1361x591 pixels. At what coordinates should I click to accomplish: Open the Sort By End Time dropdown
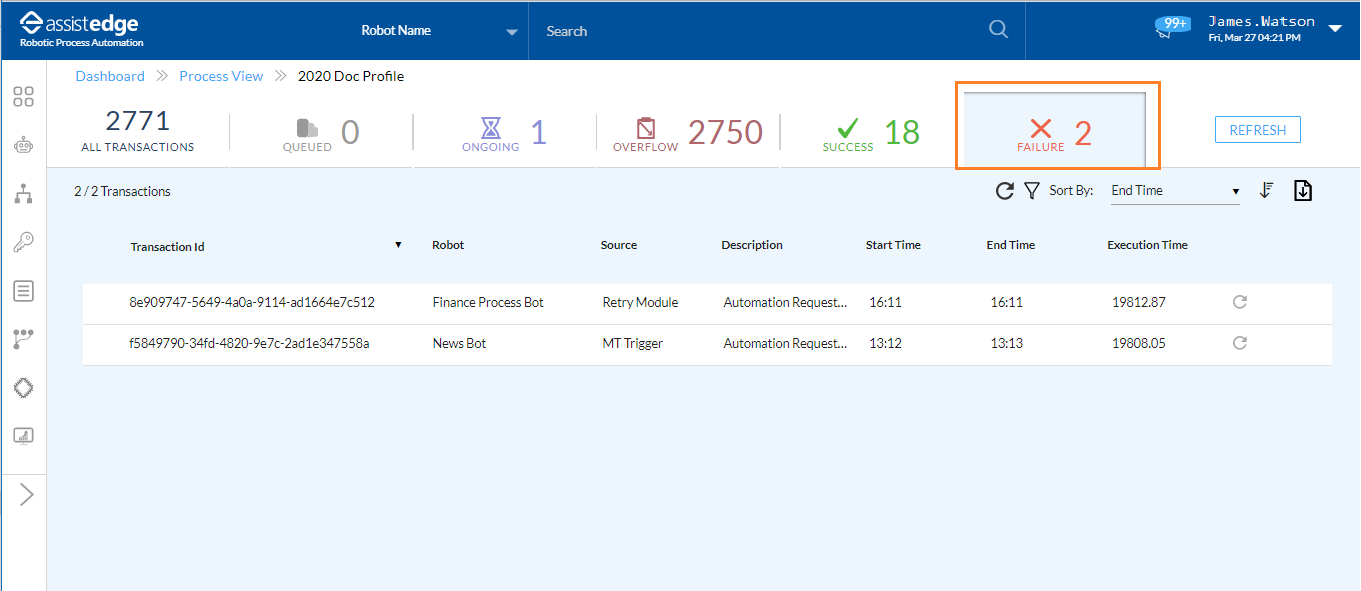tap(1175, 191)
